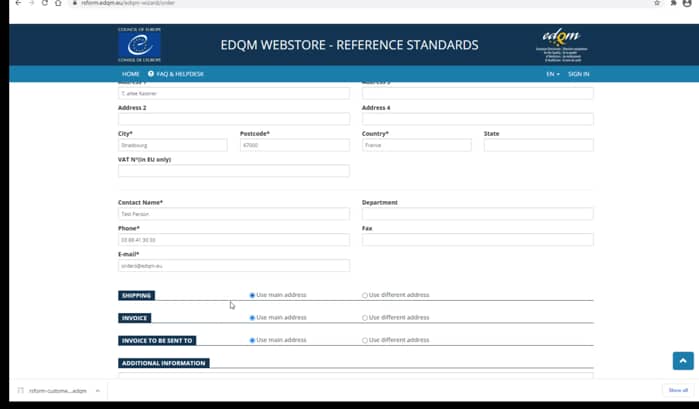
Task: Click the Phone field
Action: (x=234, y=240)
